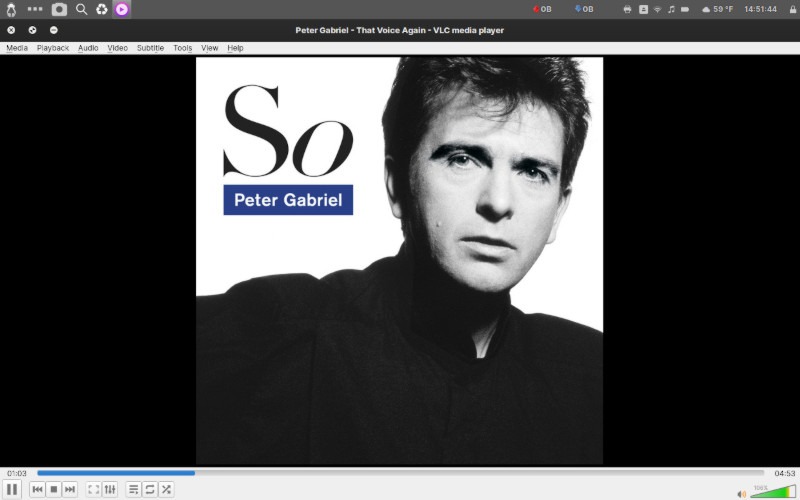Toggle total duration display 04:53
Screen dimensions: 800x500
[784, 473]
